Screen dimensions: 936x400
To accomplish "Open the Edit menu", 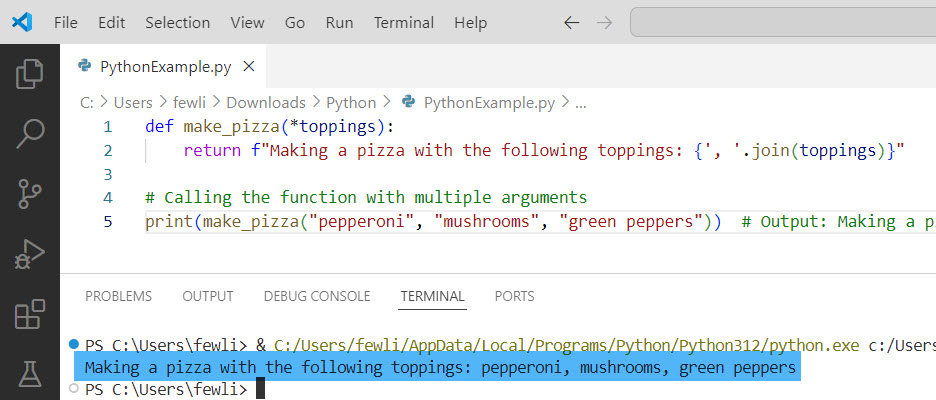I will pyautogui.click(x=112, y=23).
